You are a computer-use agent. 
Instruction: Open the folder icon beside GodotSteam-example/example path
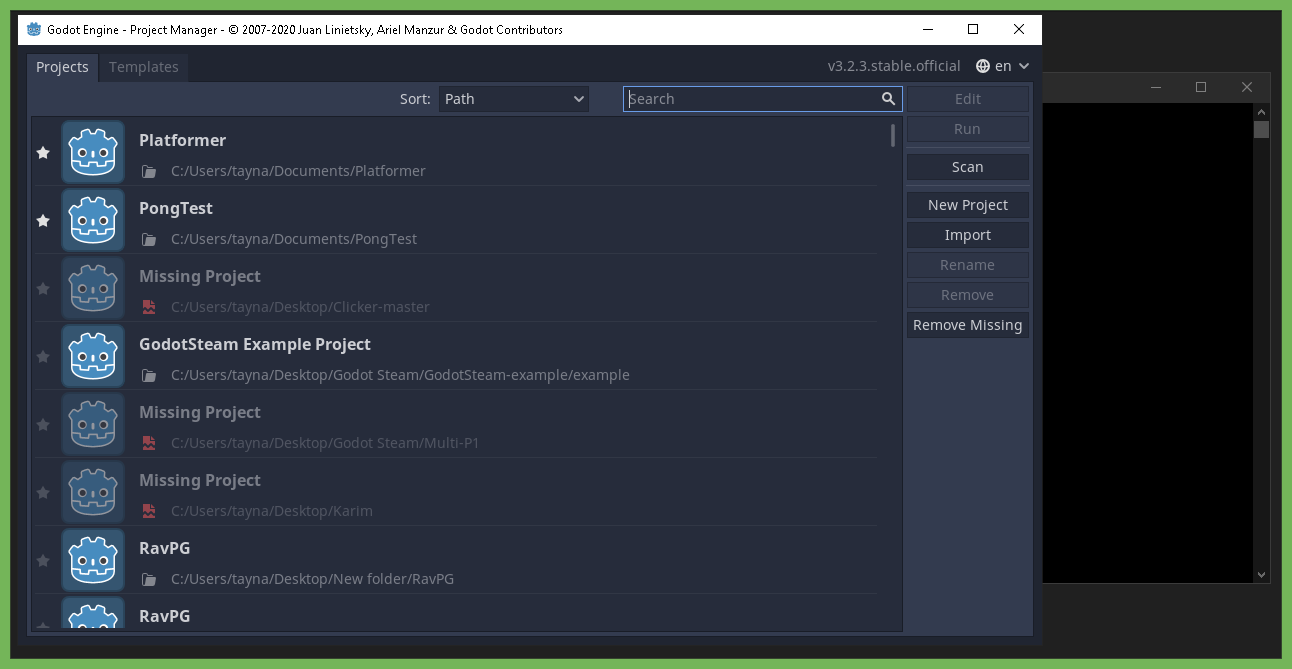coord(149,375)
